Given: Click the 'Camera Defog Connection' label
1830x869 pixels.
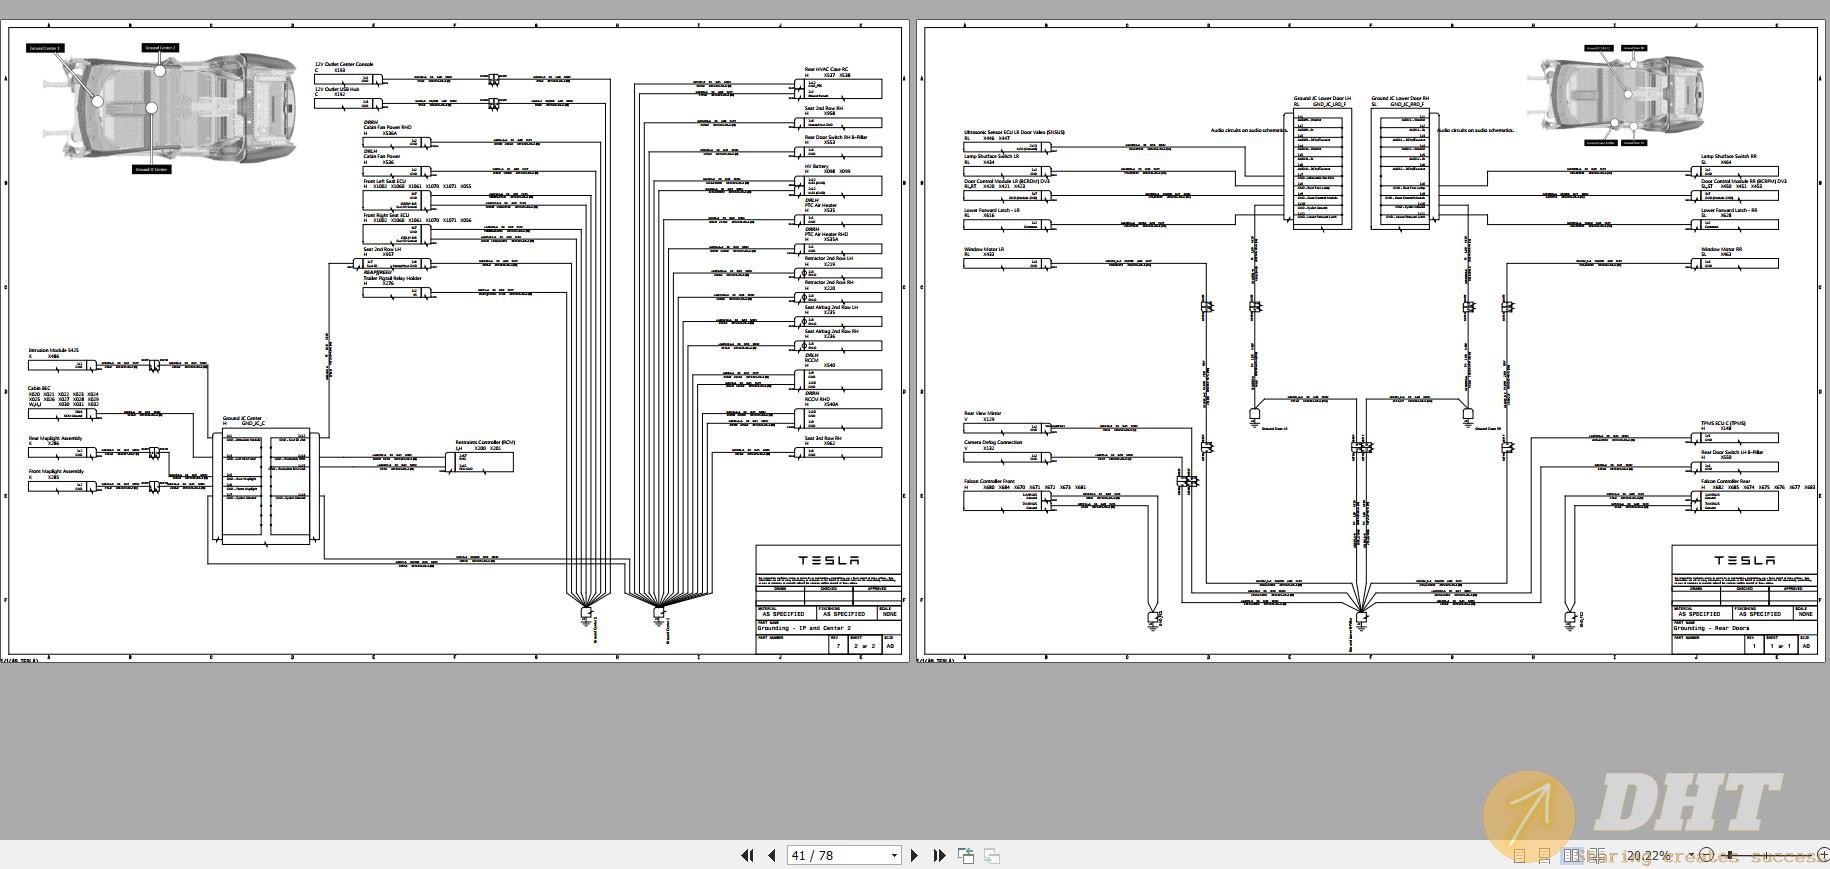Looking at the screenshot, I should [993, 442].
